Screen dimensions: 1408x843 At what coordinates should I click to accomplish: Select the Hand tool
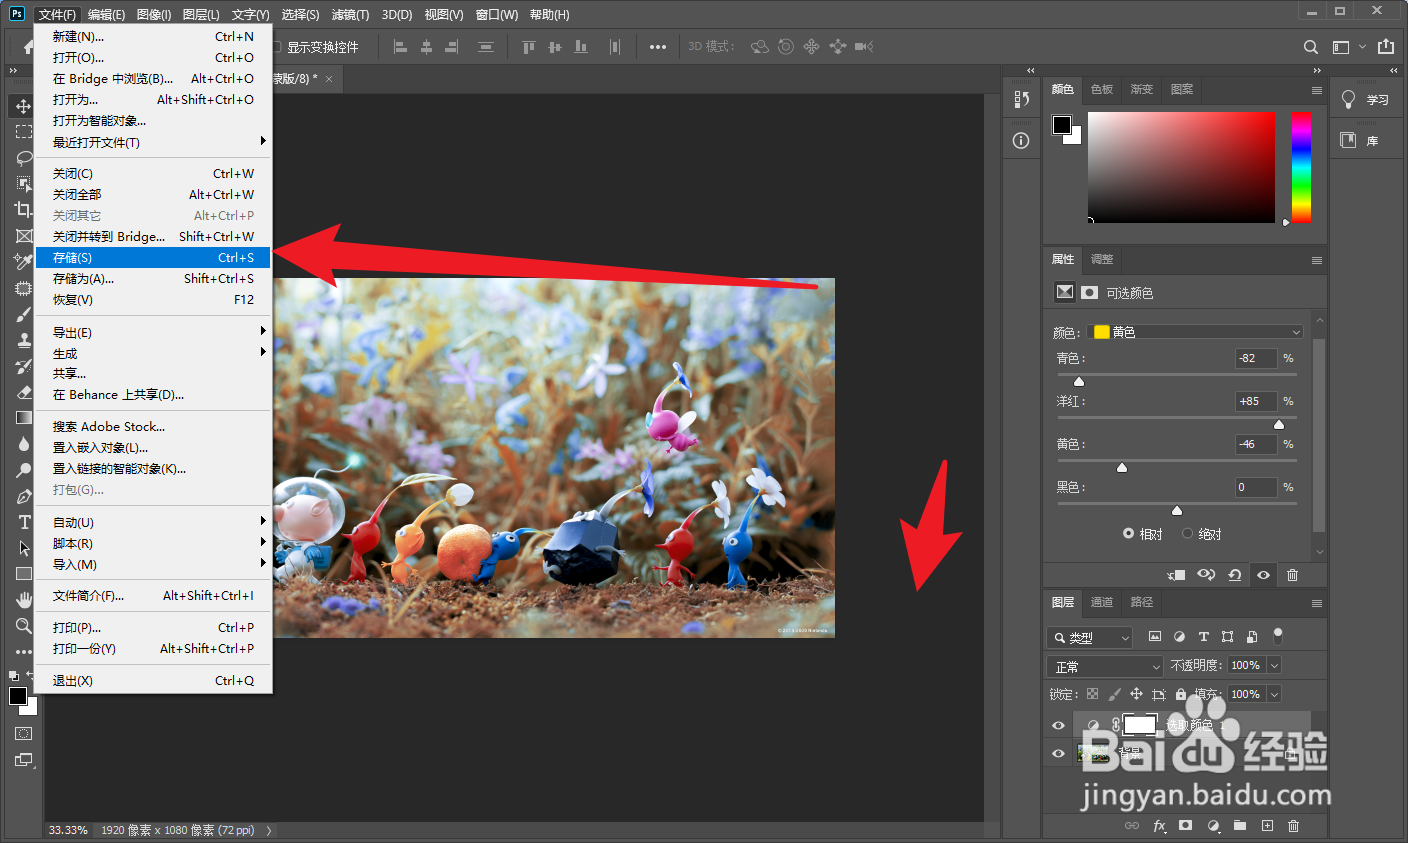click(x=23, y=600)
